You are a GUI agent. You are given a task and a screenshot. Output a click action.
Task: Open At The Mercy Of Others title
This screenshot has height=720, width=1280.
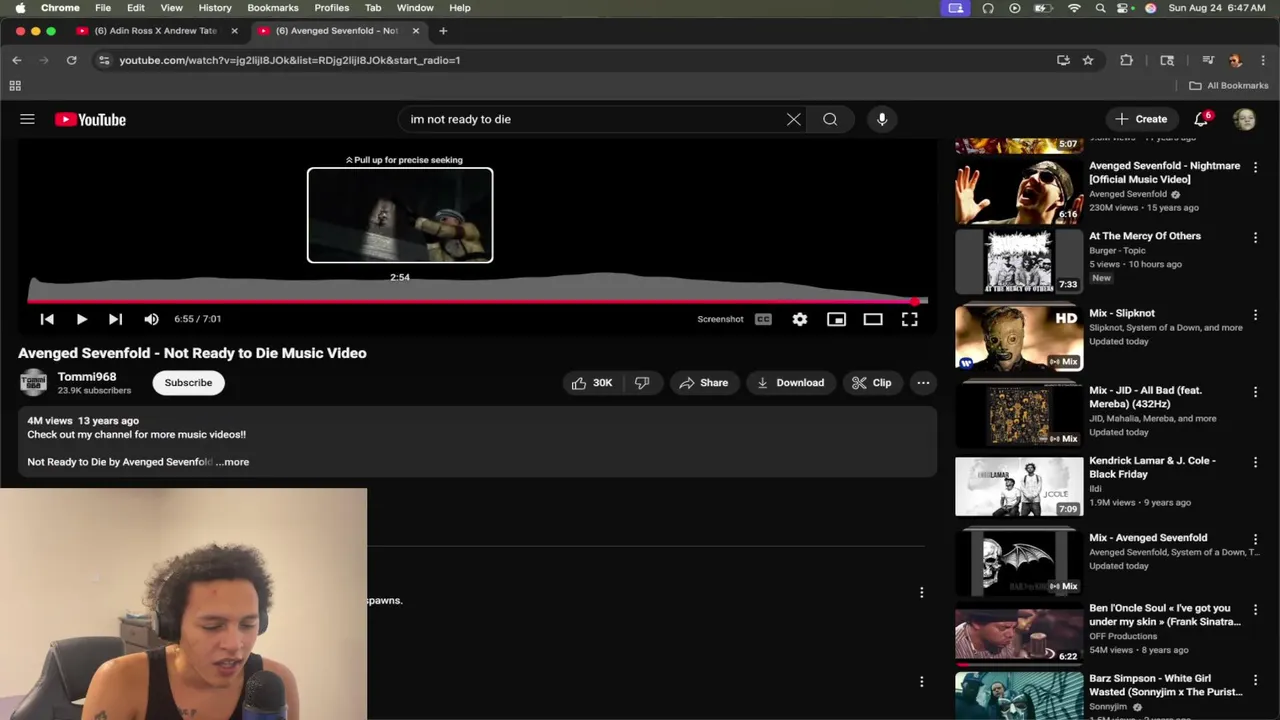[1145, 236]
